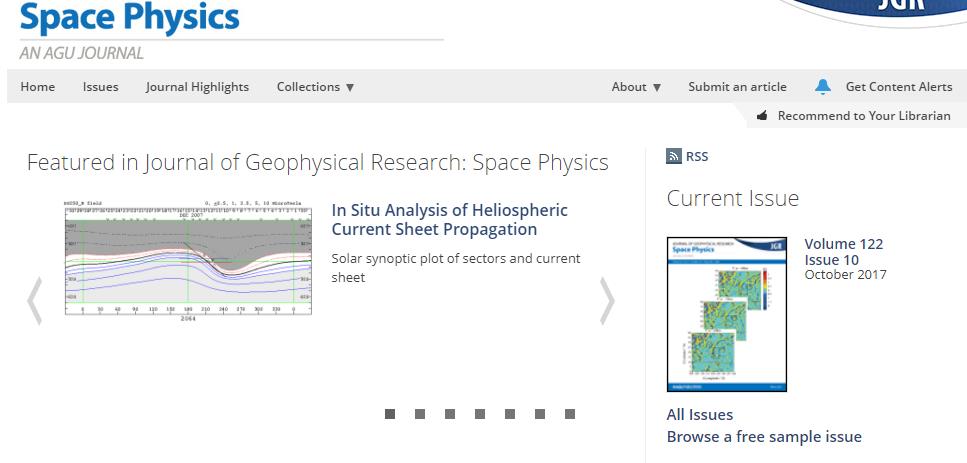Click Get Content Alerts link
Viewport: 967px width, 463px height.
(x=899, y=87)
